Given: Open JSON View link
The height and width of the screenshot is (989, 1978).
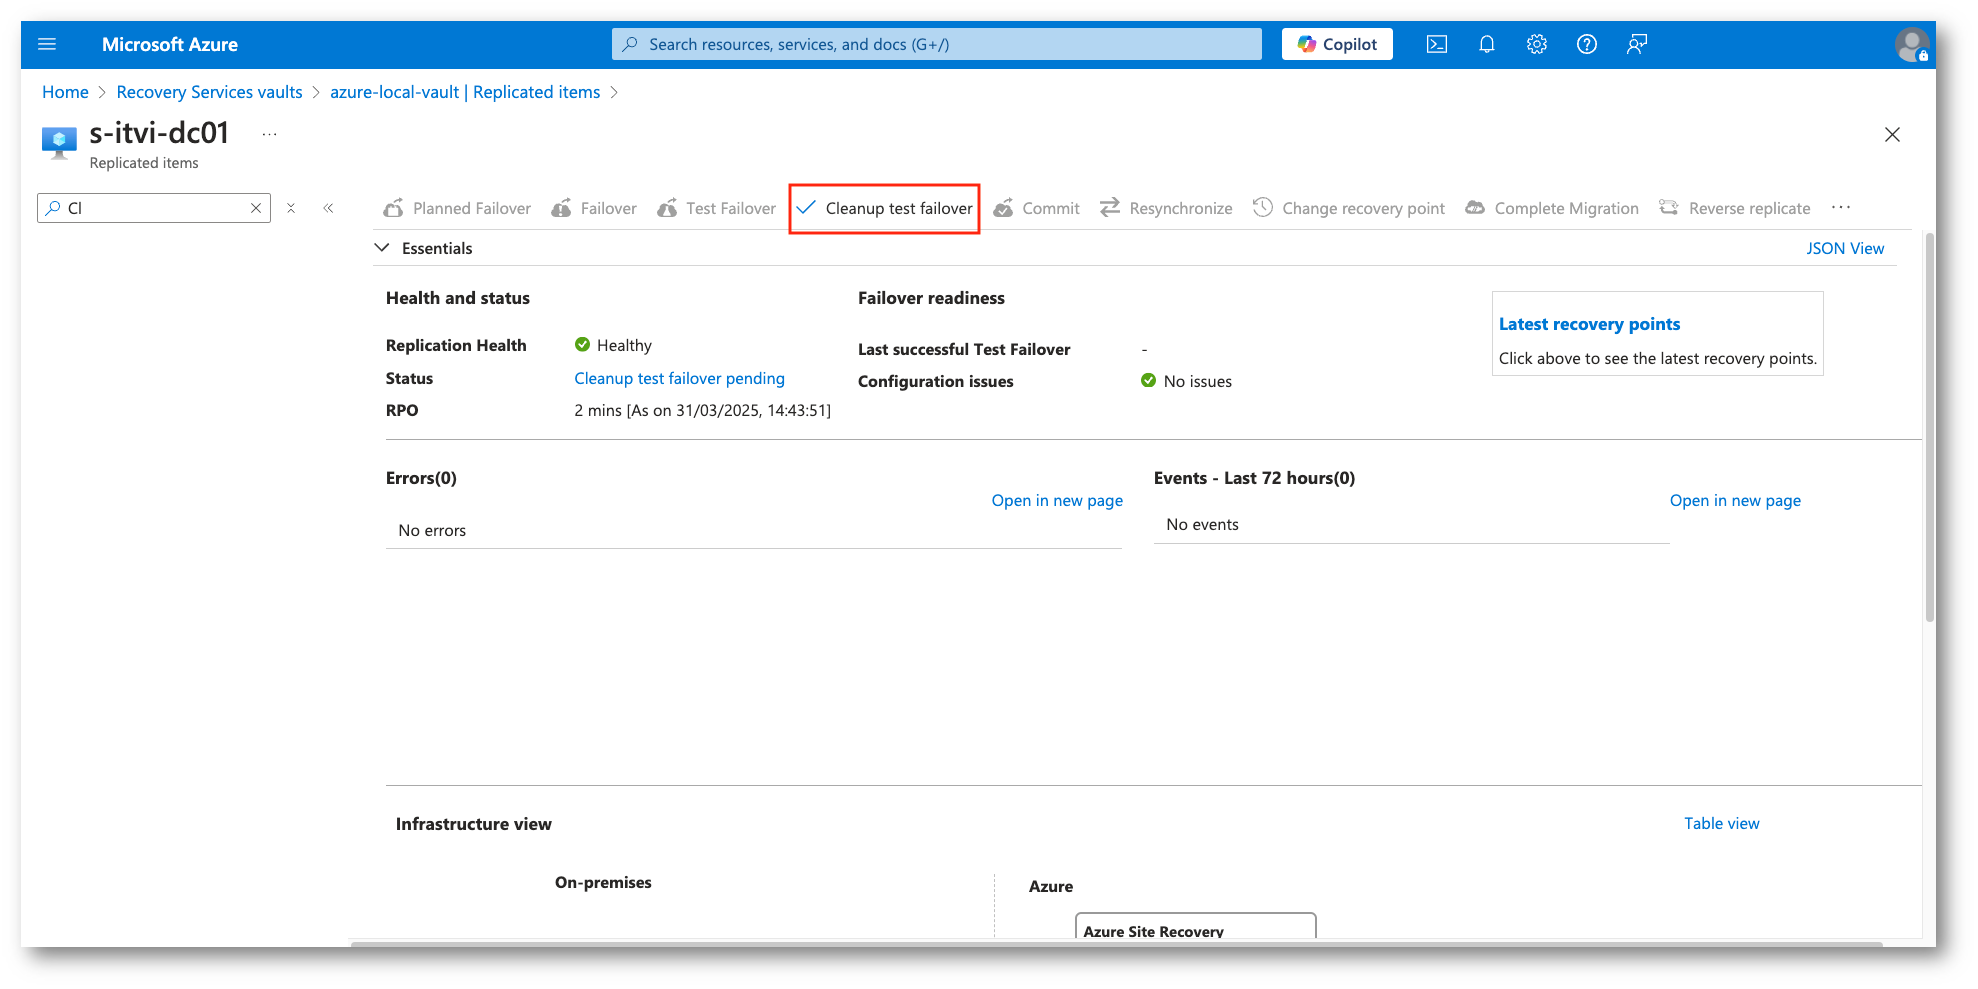Looking at the screenshot, I should pyautogui.click(x=1844, y=248).
